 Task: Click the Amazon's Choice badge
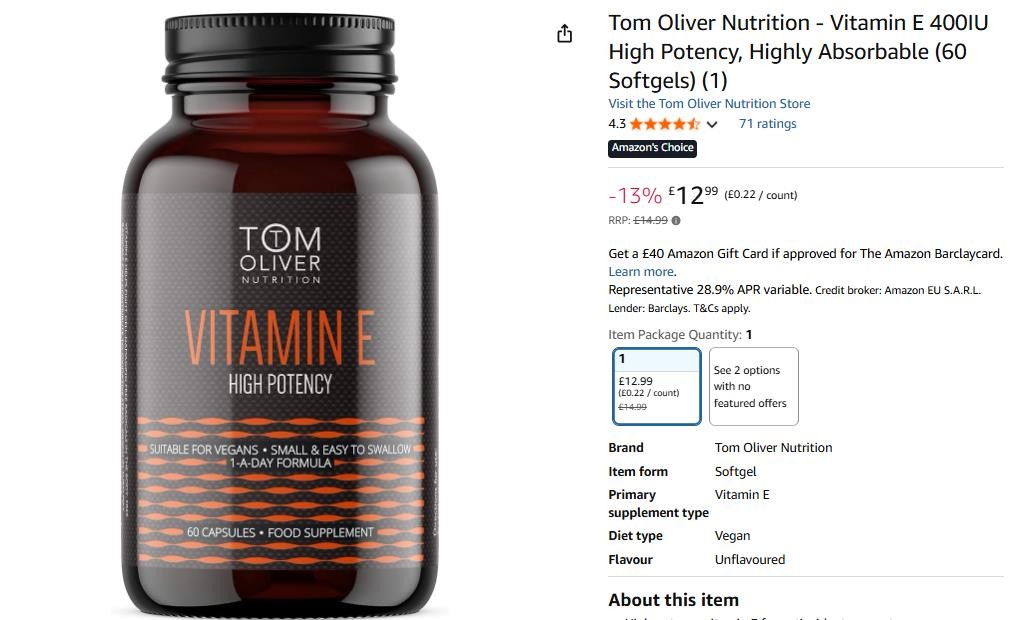pyautogui.click(x=652, y=148)
